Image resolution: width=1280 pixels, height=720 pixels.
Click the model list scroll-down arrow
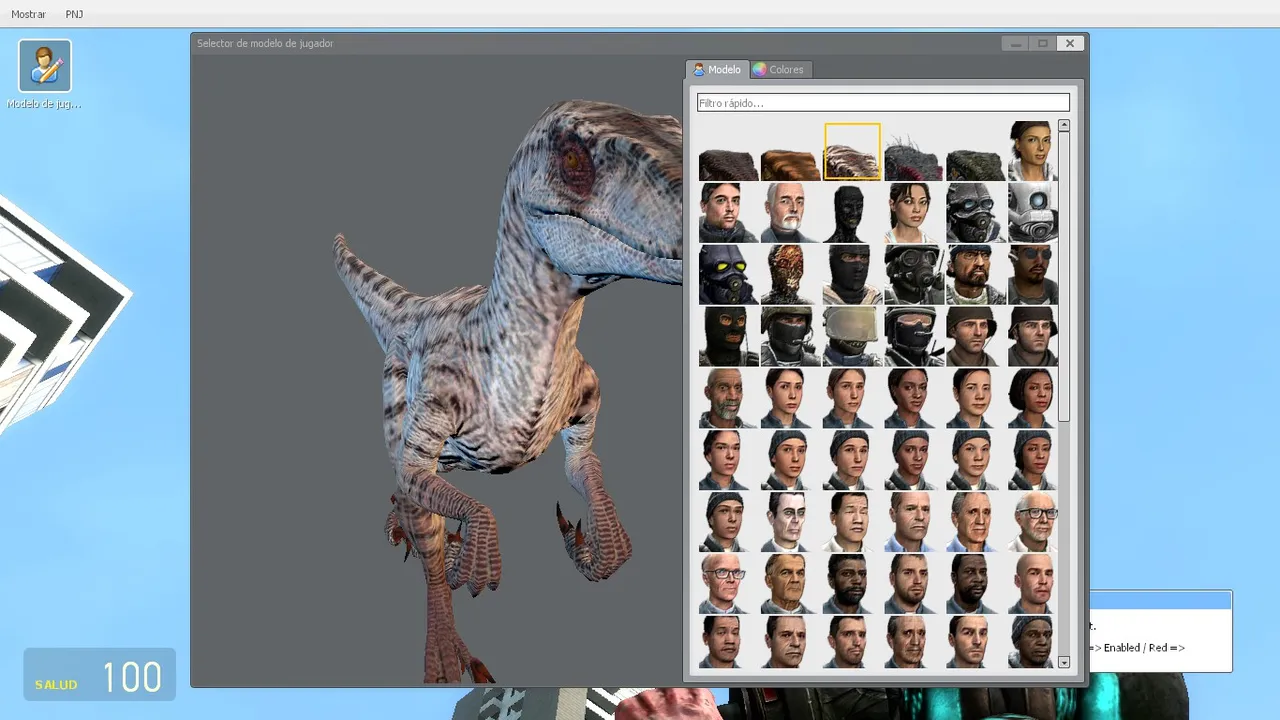click(x=1064, y=662)
